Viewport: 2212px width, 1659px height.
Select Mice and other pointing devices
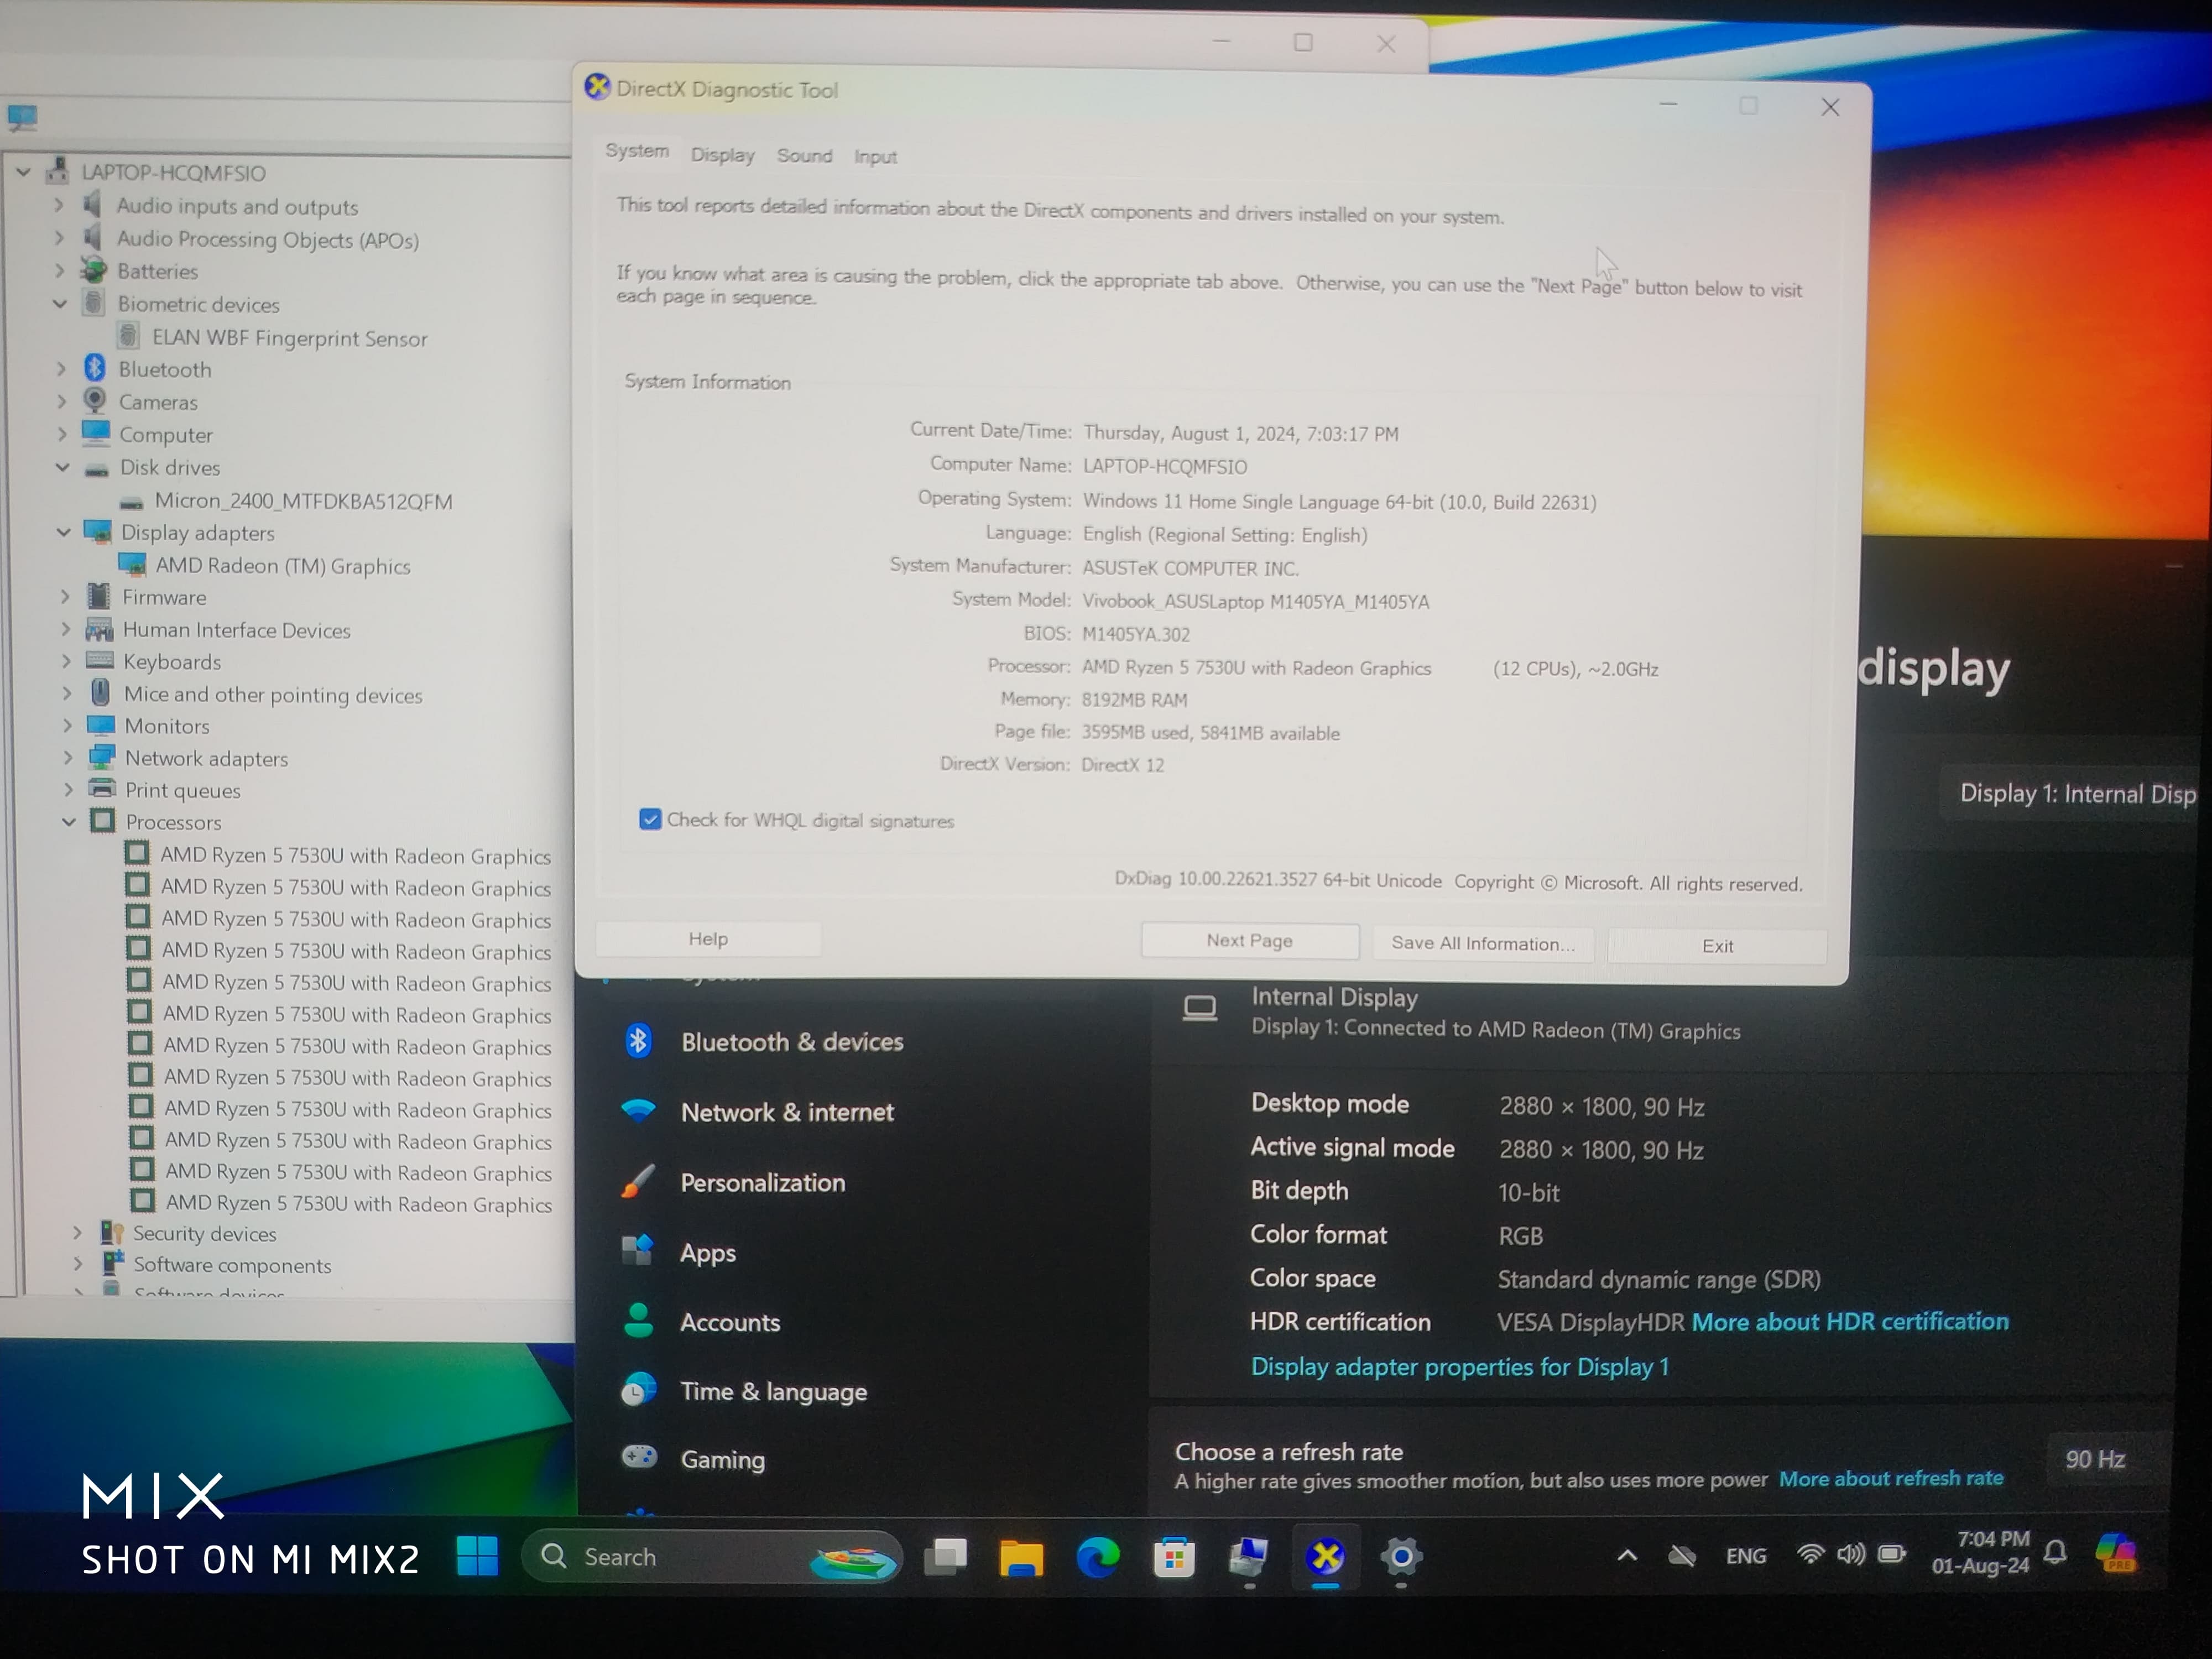point(273,694)
